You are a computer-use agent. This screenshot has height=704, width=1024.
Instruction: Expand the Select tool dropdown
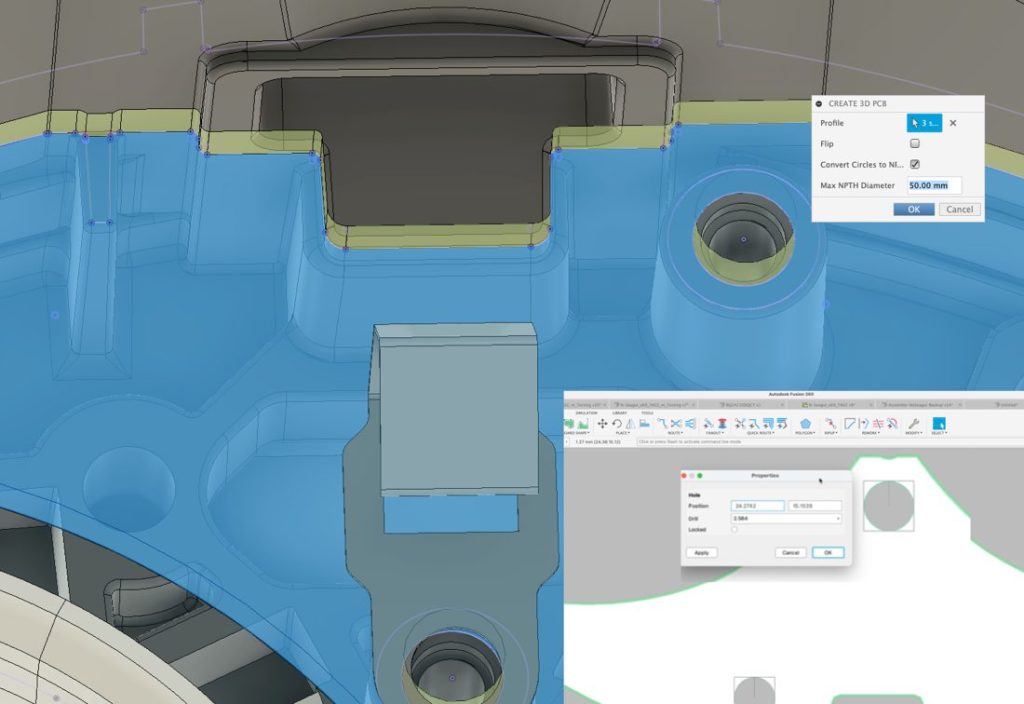(x=944, y=431)
